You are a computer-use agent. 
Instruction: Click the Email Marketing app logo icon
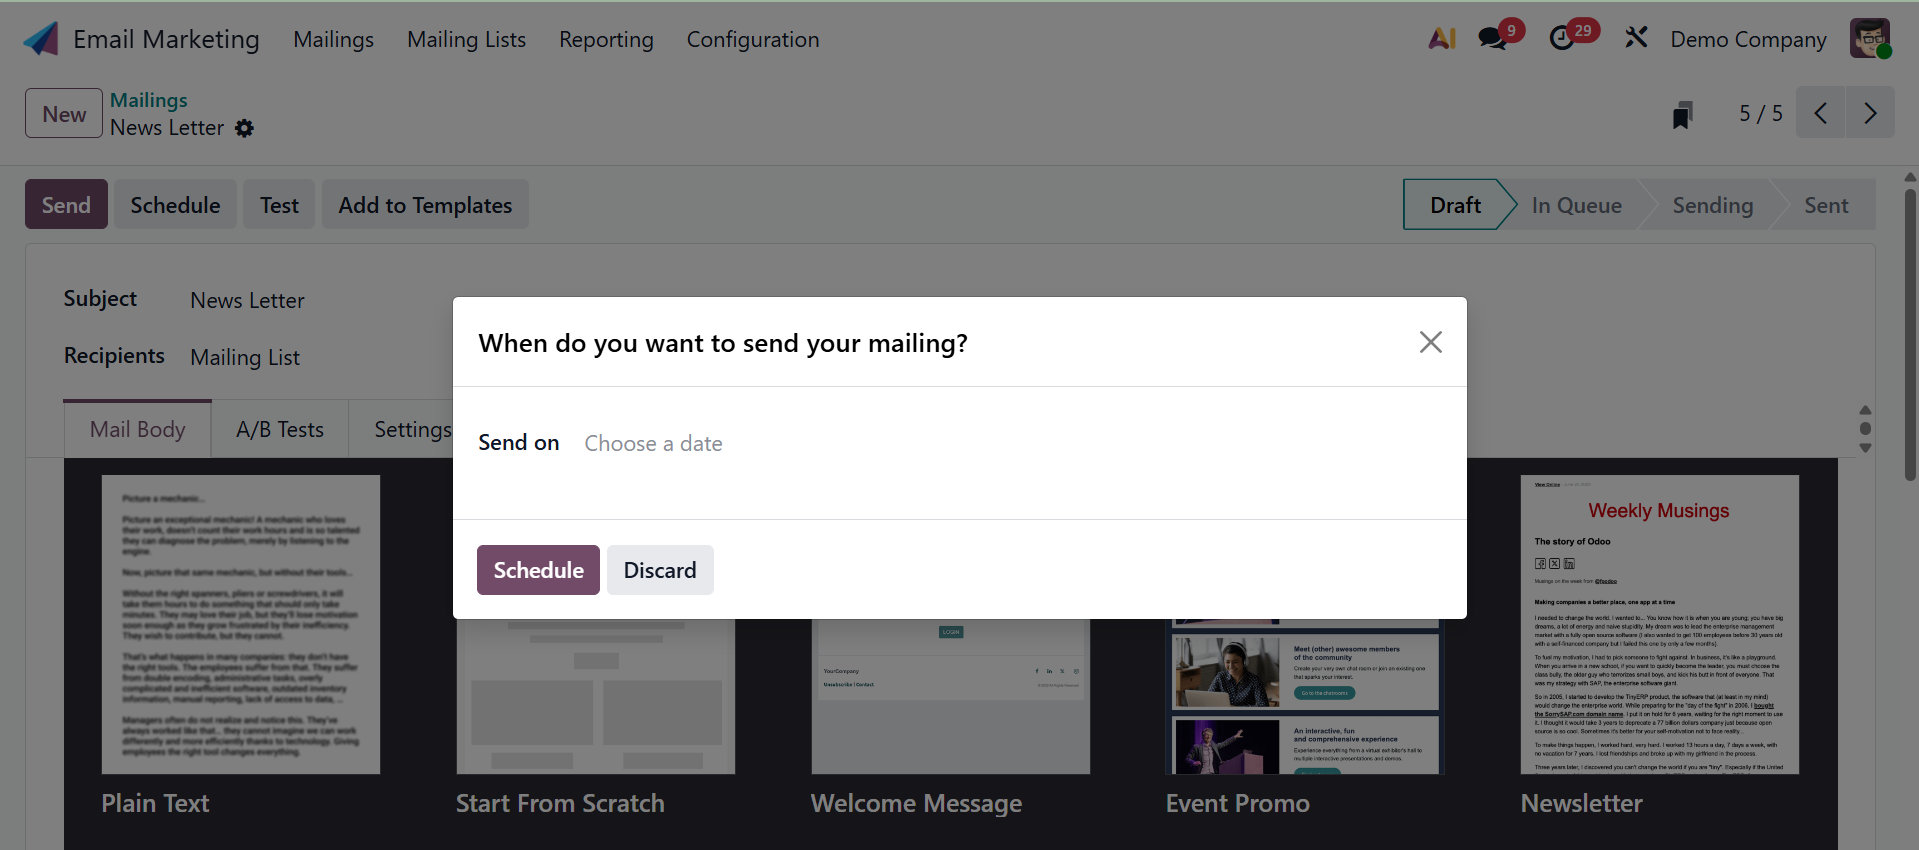41,39
